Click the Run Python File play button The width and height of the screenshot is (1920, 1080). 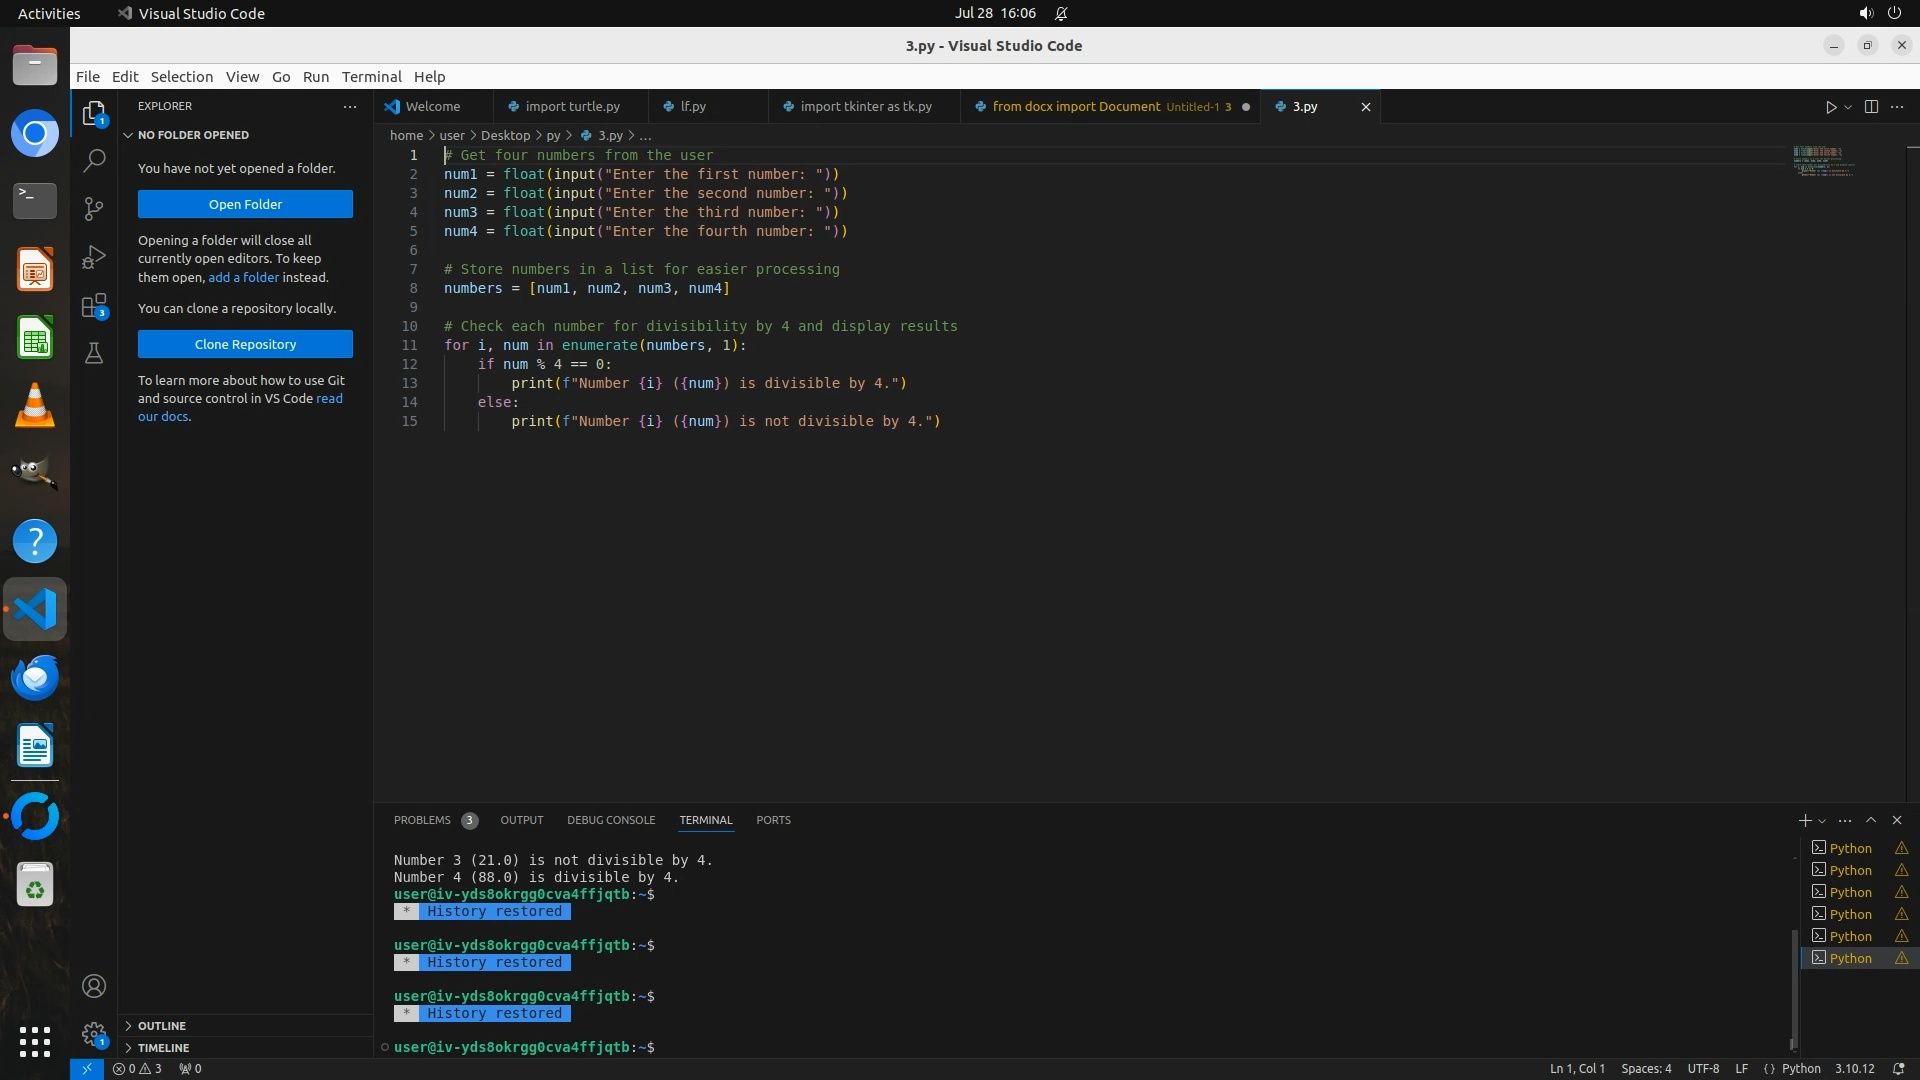coord(1830,107)
